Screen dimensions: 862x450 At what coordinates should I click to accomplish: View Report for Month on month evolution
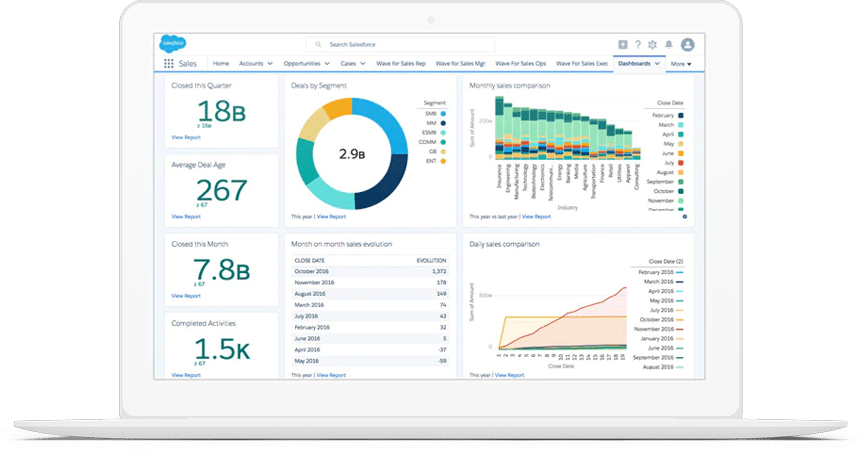coord(331,375)
